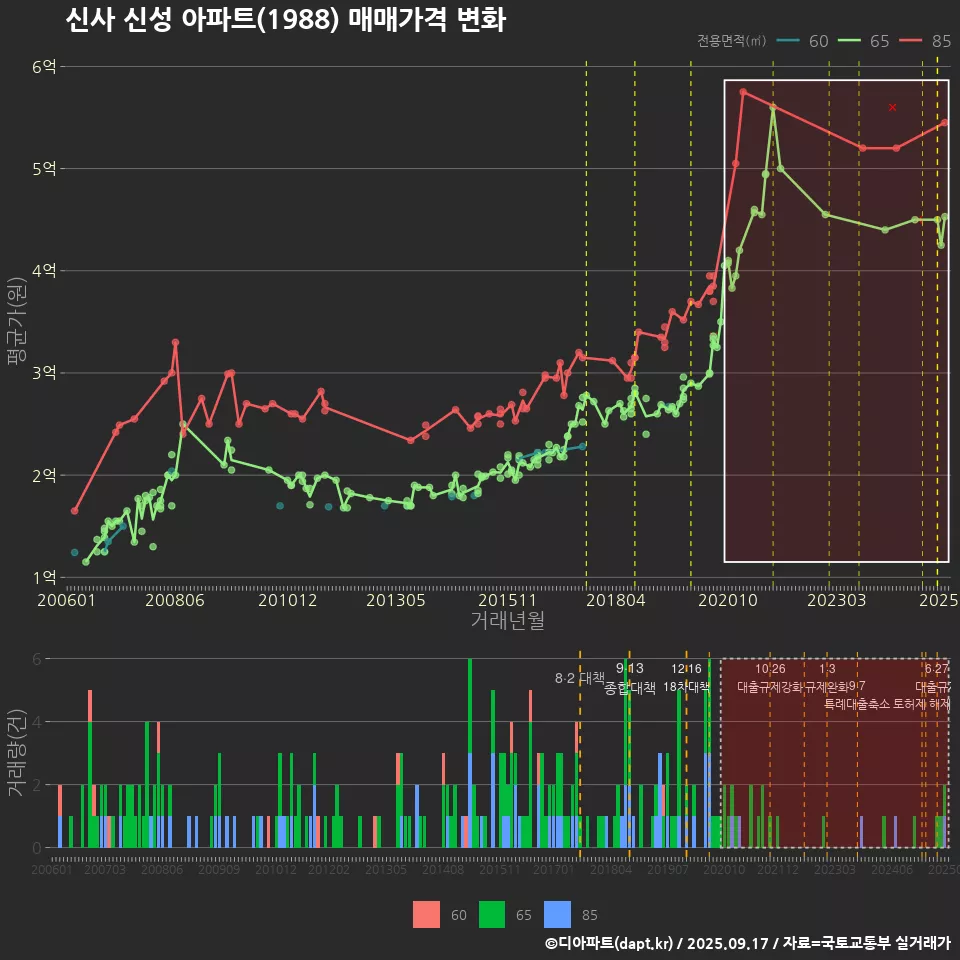Click the 대출규제강화 policy label
960x960 pixels.
pyautogui.click(x=769, y=687)
